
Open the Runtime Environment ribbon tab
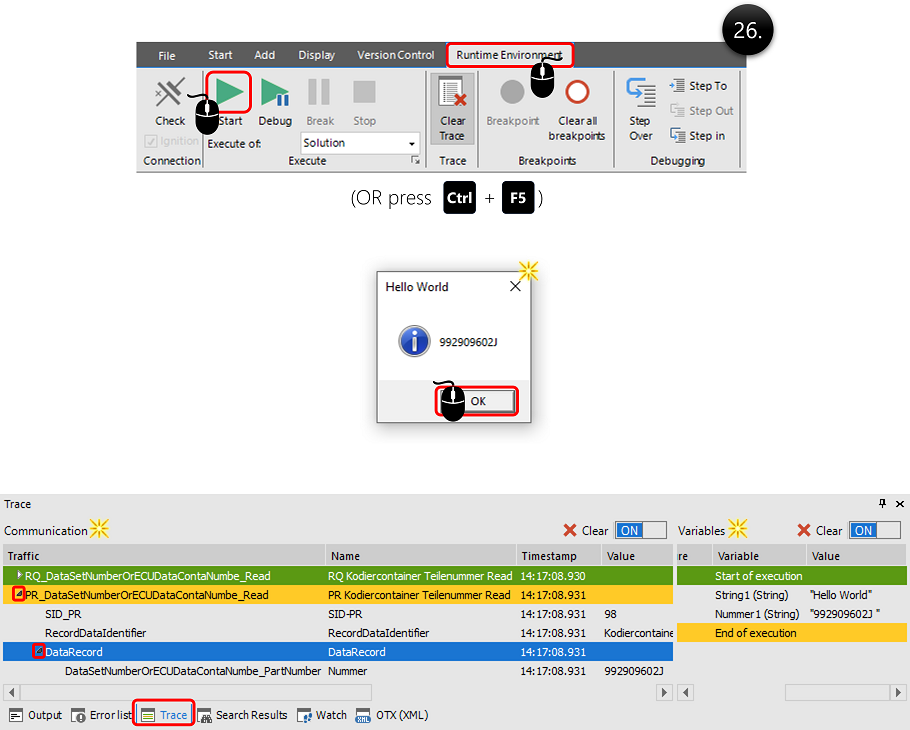pos(509,55)
